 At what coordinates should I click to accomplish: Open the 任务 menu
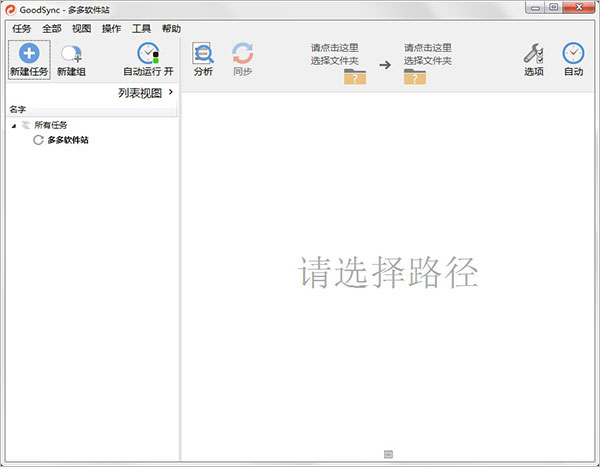click(x=22, y=29)
